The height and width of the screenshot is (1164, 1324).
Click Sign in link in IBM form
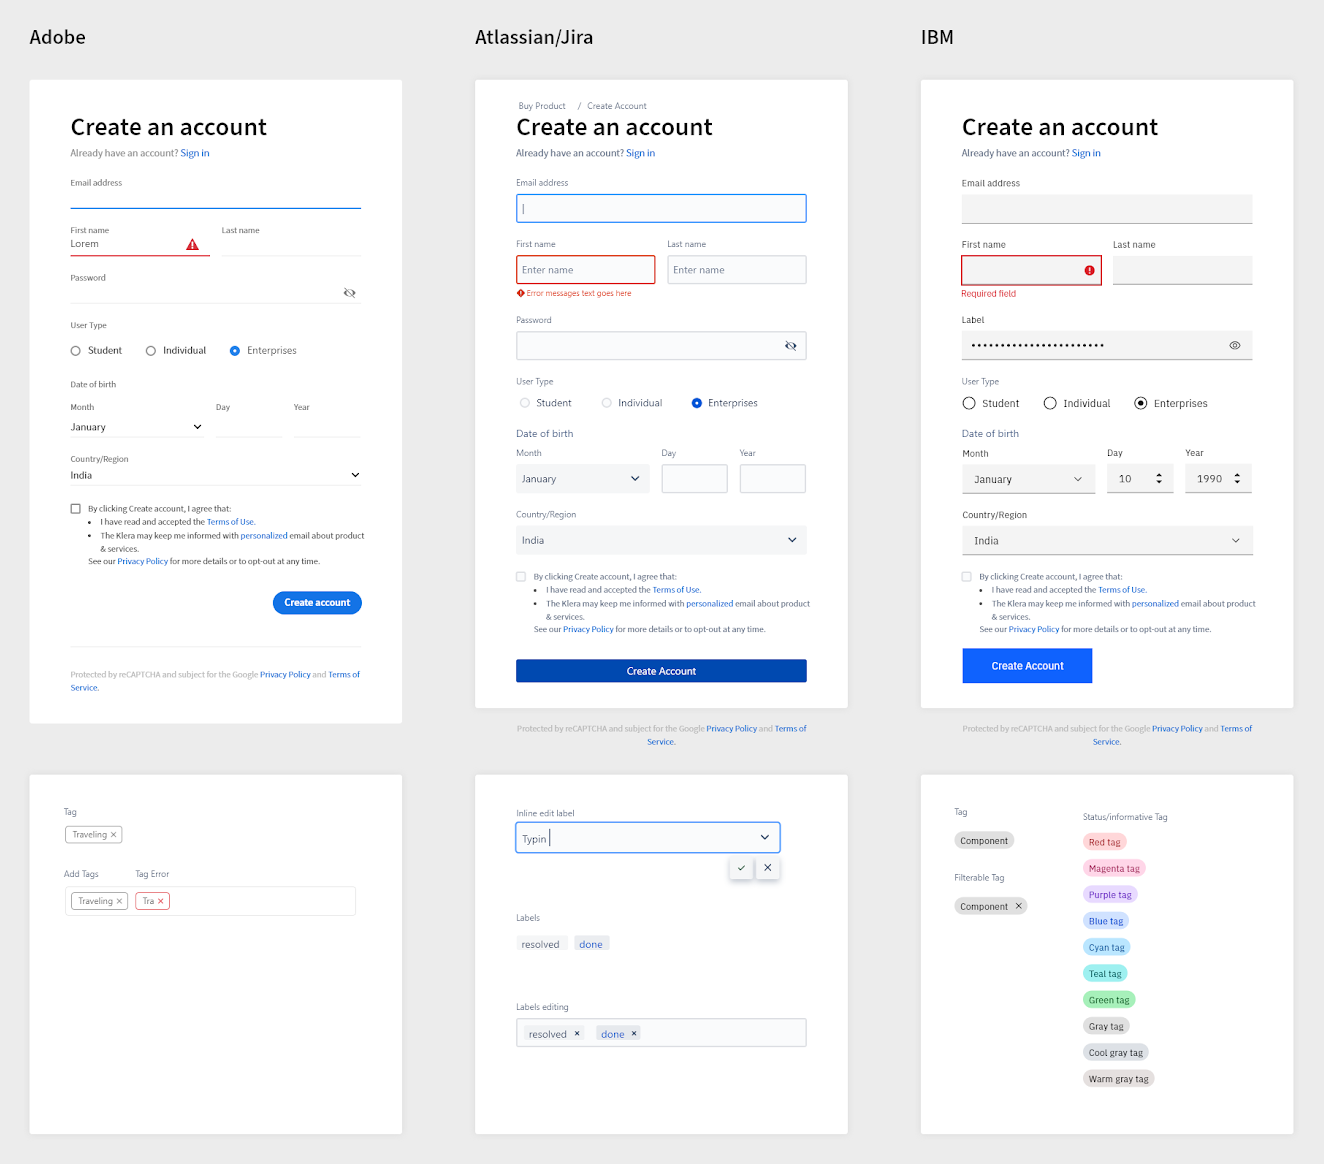tap(1086, 153)
